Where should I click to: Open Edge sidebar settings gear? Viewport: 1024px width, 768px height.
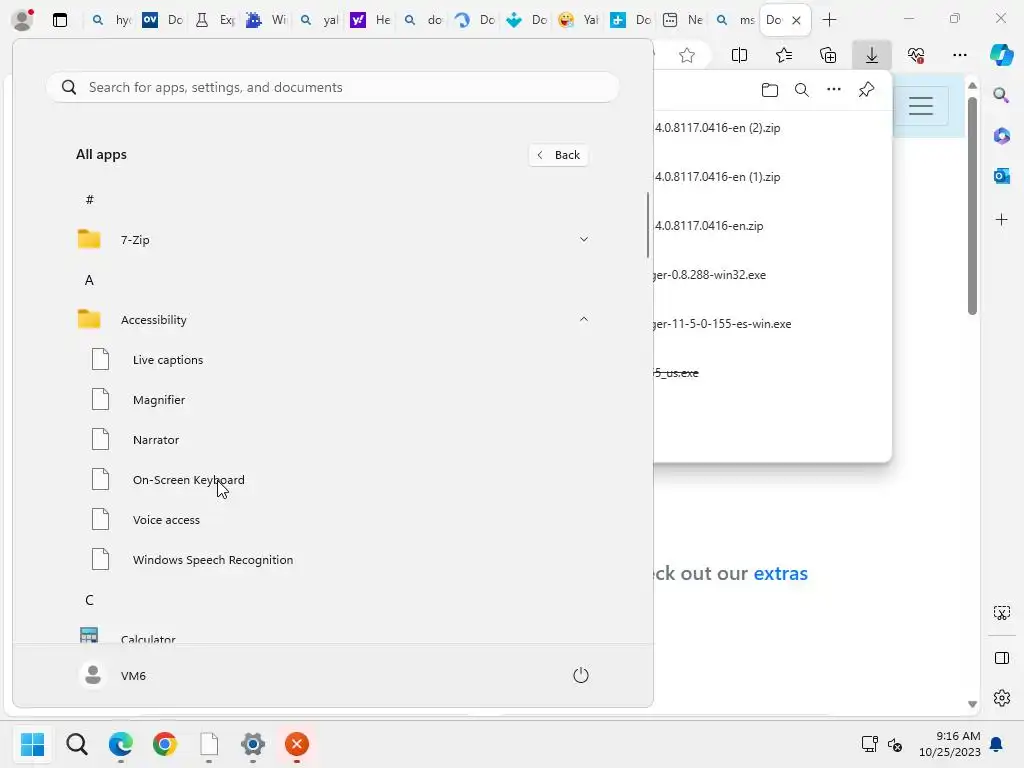[x=1001, y=698]
